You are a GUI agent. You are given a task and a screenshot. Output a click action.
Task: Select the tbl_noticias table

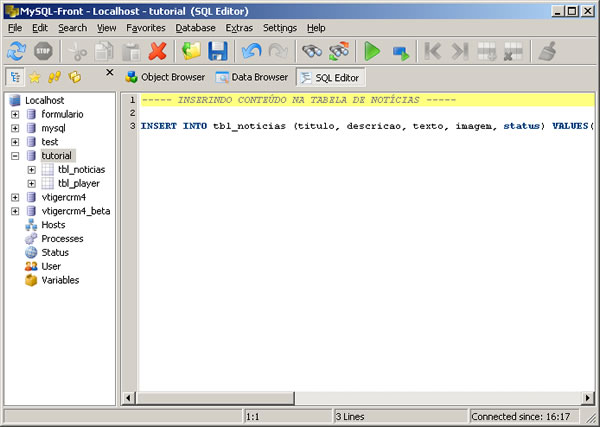[x=82, y=169]
